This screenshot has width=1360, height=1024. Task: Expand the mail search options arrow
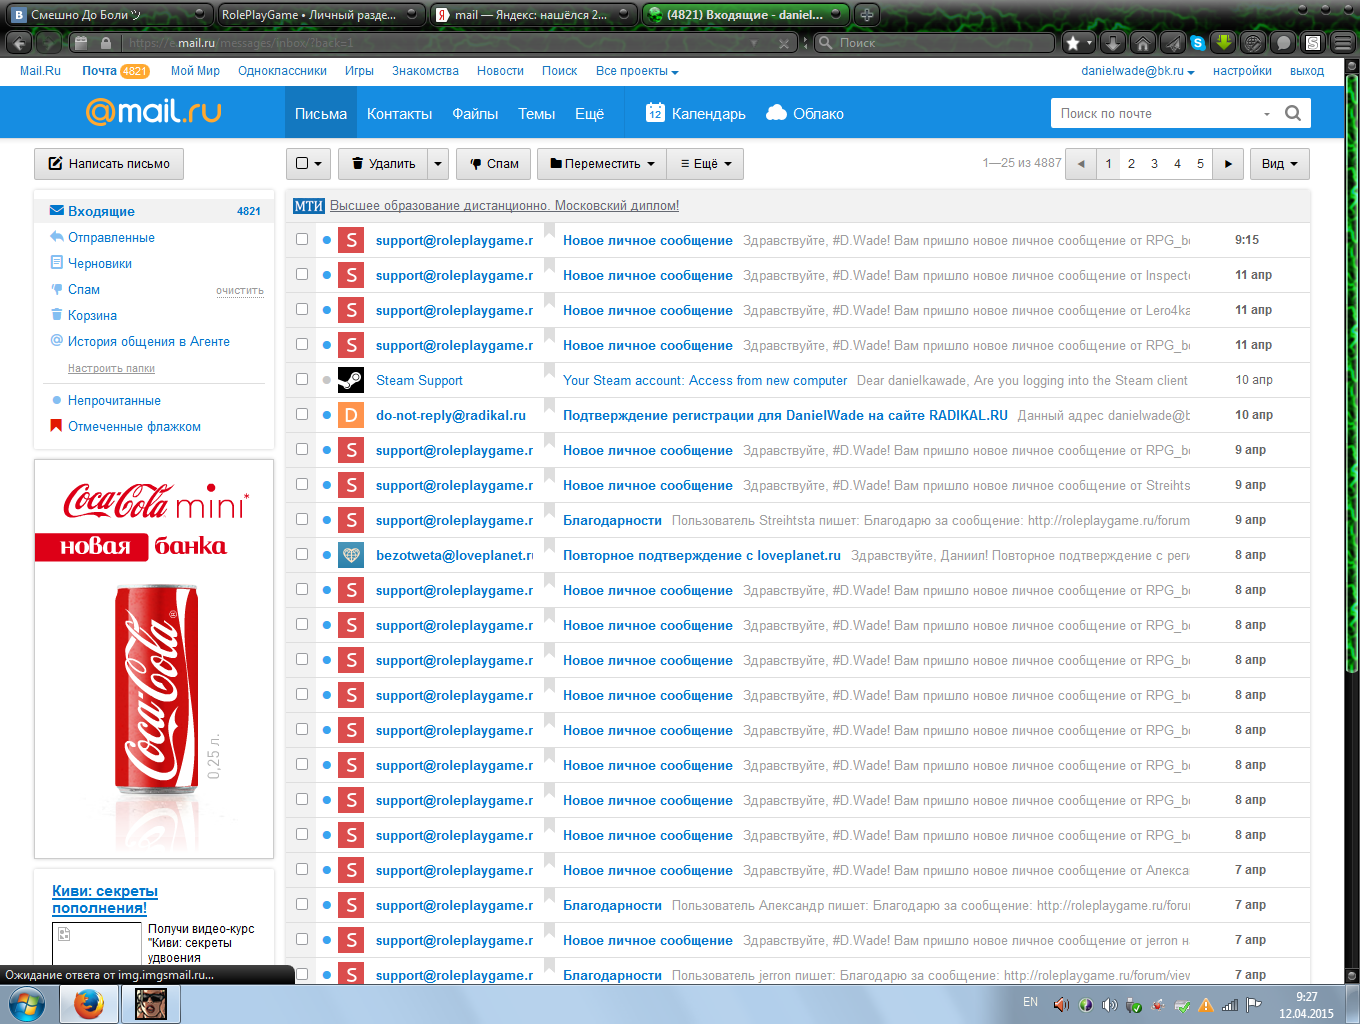(1267, 114)
